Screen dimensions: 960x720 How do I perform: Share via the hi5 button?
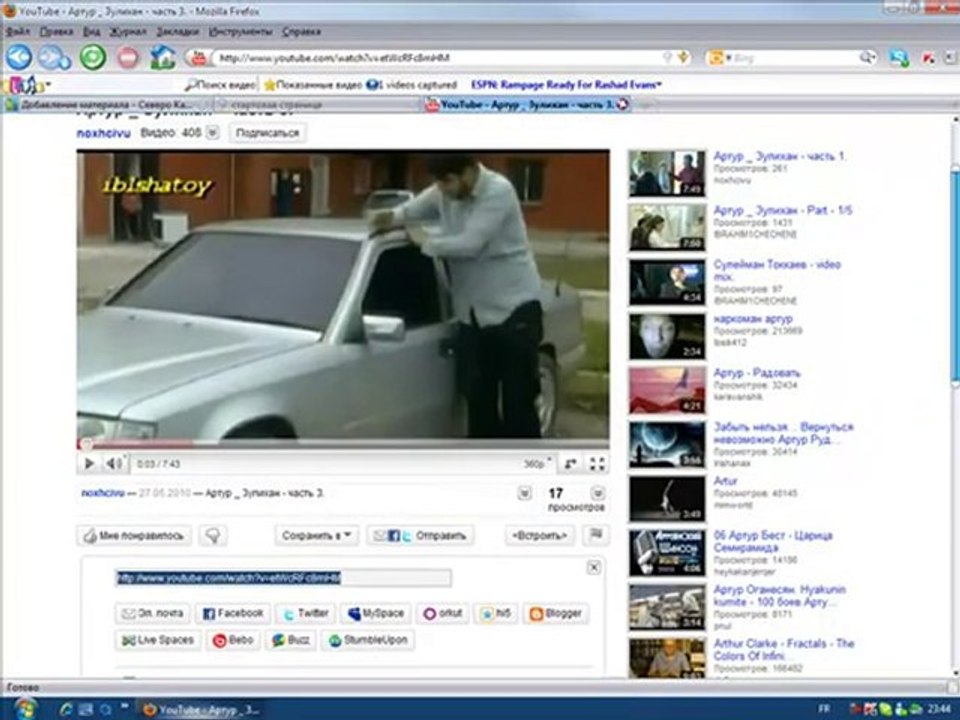pos(496,613)
